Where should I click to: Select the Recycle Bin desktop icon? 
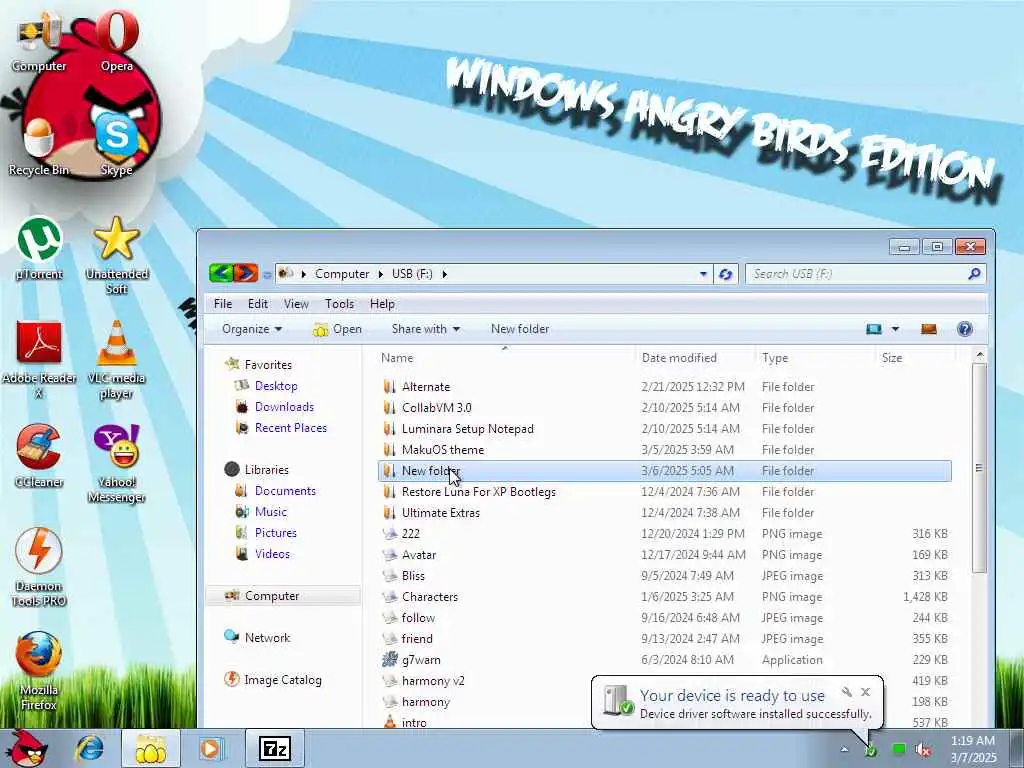pyautogui.click(x=39, y=147)
